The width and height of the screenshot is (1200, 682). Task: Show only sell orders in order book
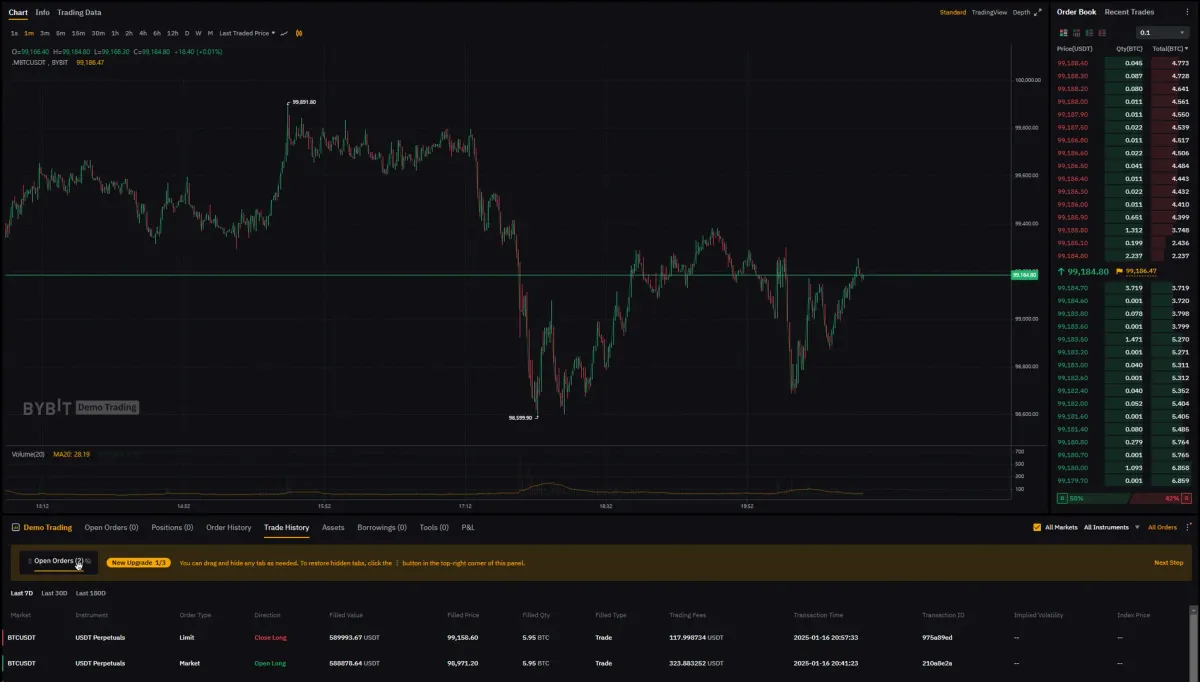[1102, 33]
